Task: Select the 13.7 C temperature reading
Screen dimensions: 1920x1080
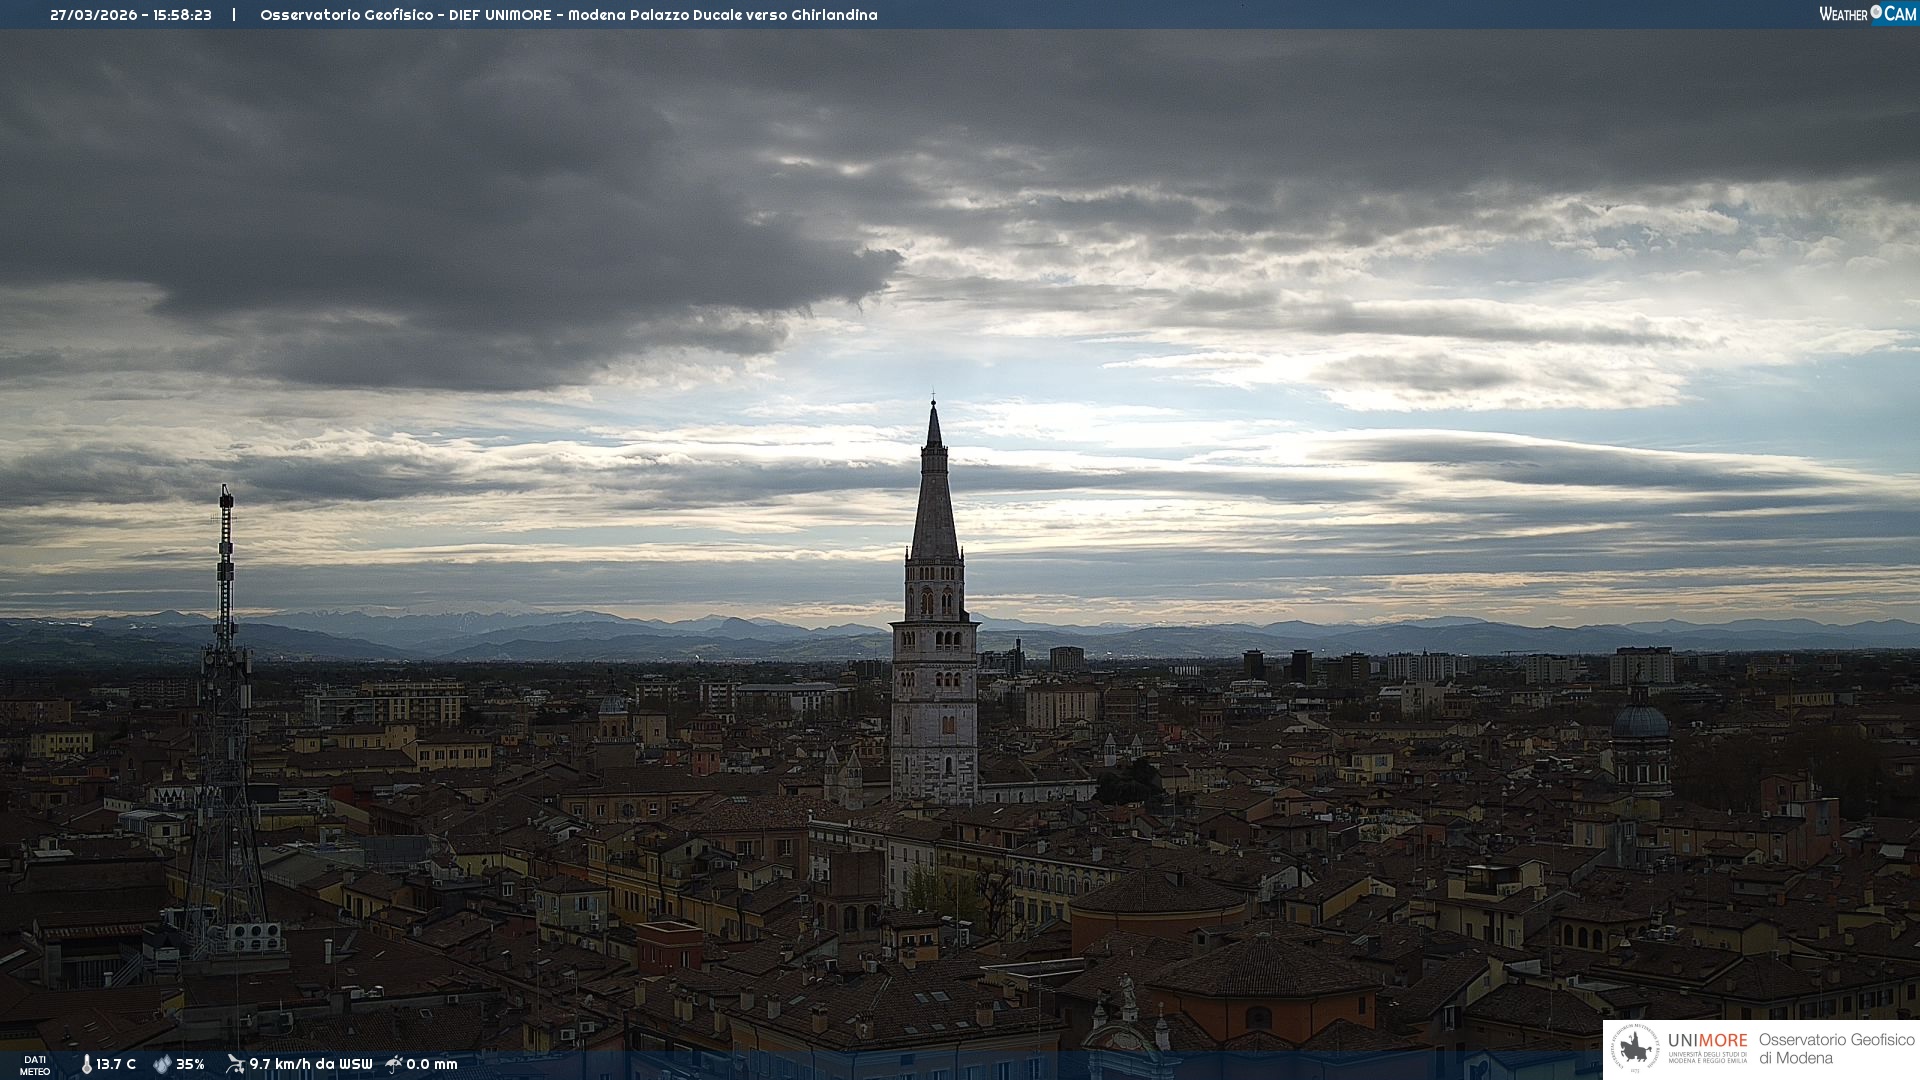Action: [x=116, y=1065]
